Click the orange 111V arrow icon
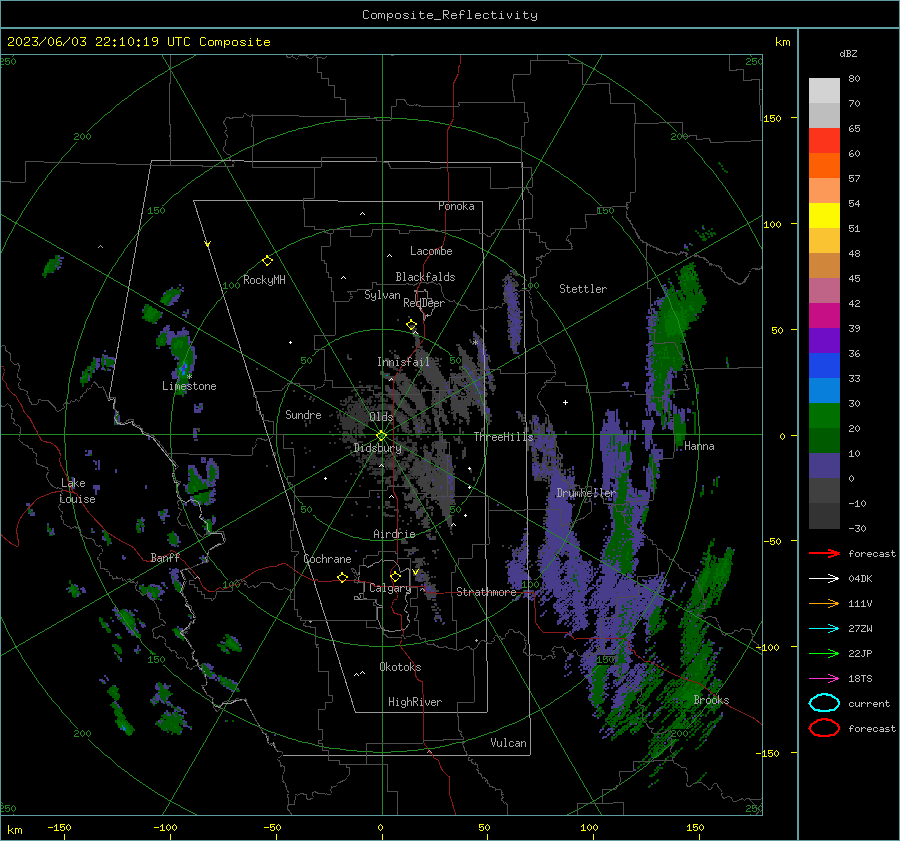The width and height of the screenshot is (900, 841). 824,603
